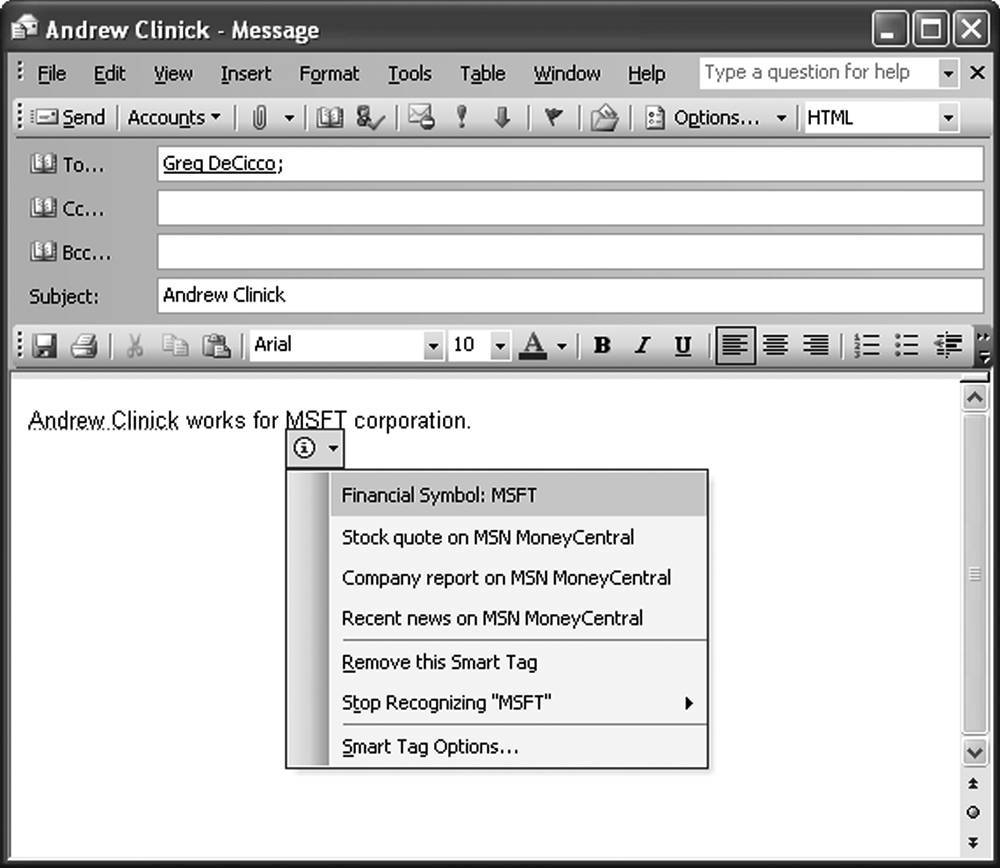Image resolution: width=1000 pixels, height=868 pixels.
Task: Open the Table menu
Action: coord(483,74)
